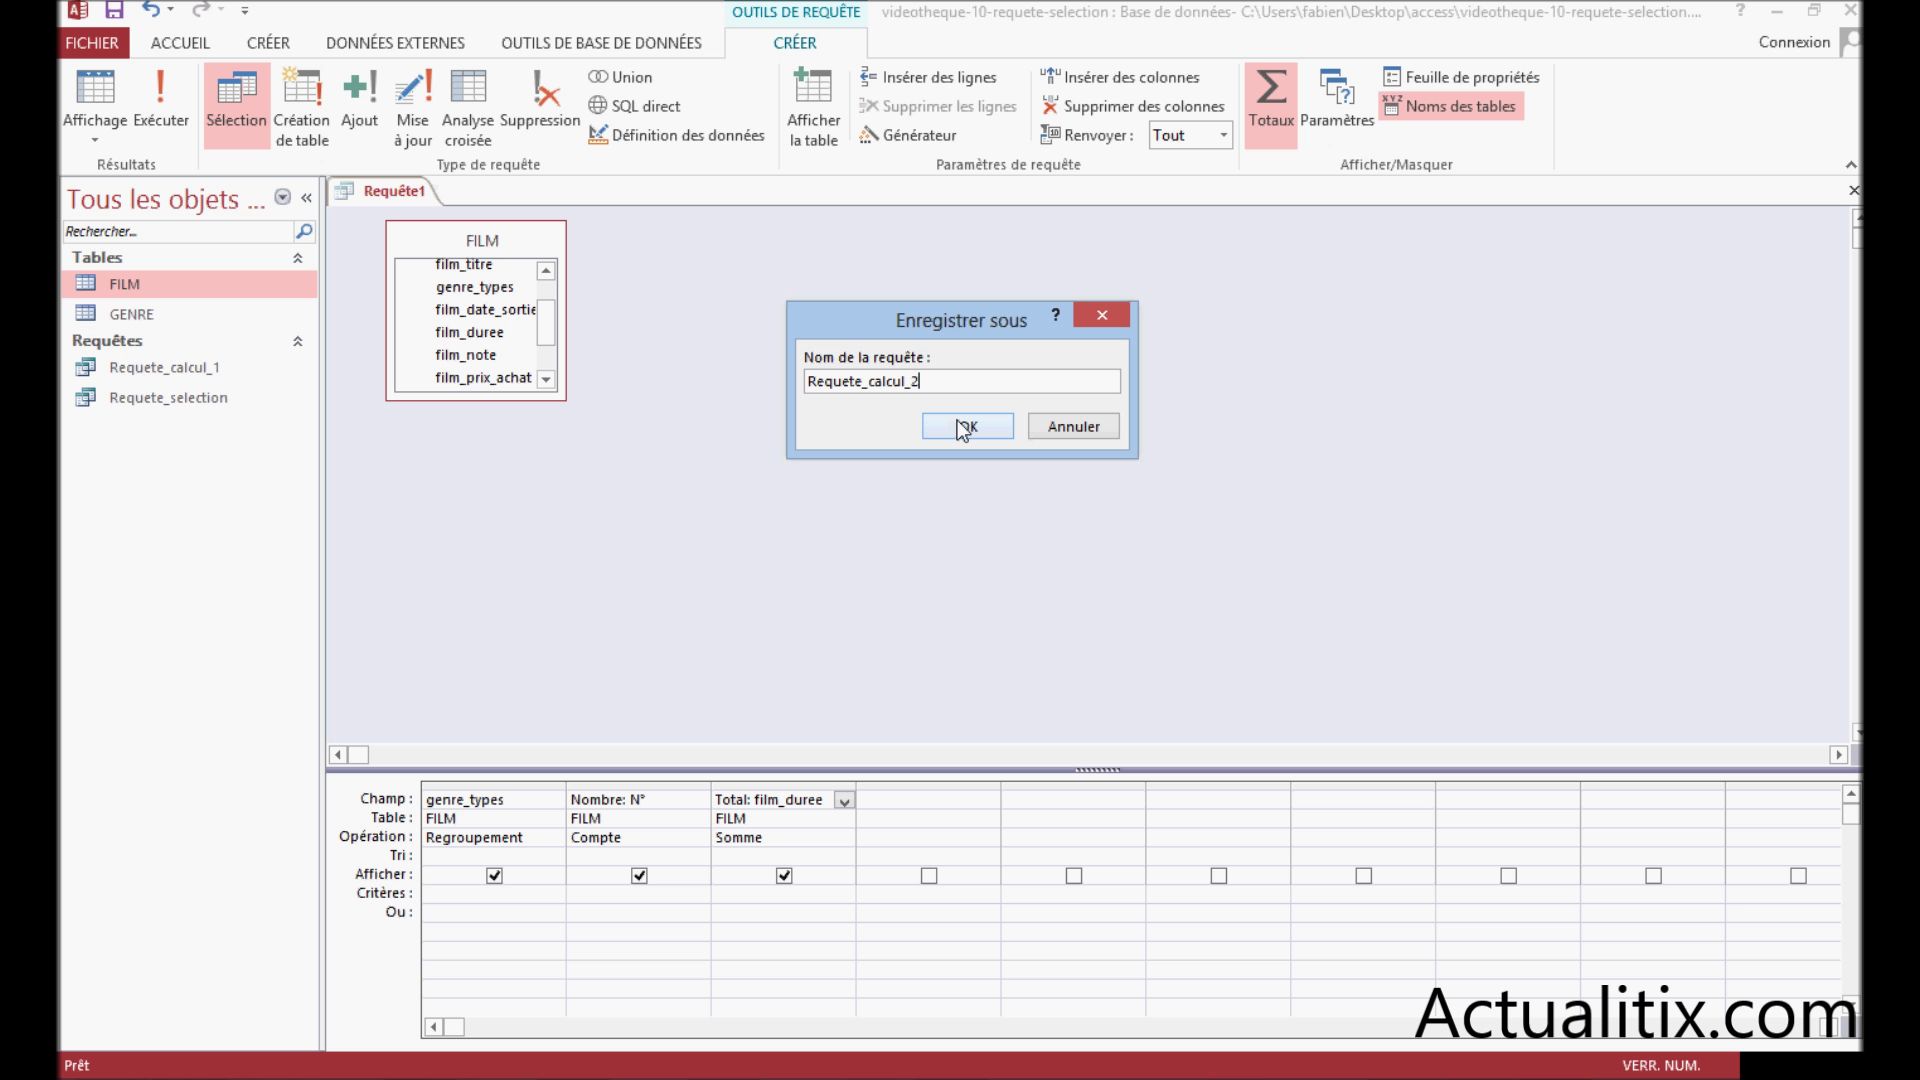1920x1080 pixels.
Task: Open the SQL direct option
Action: tap(634, 106)
